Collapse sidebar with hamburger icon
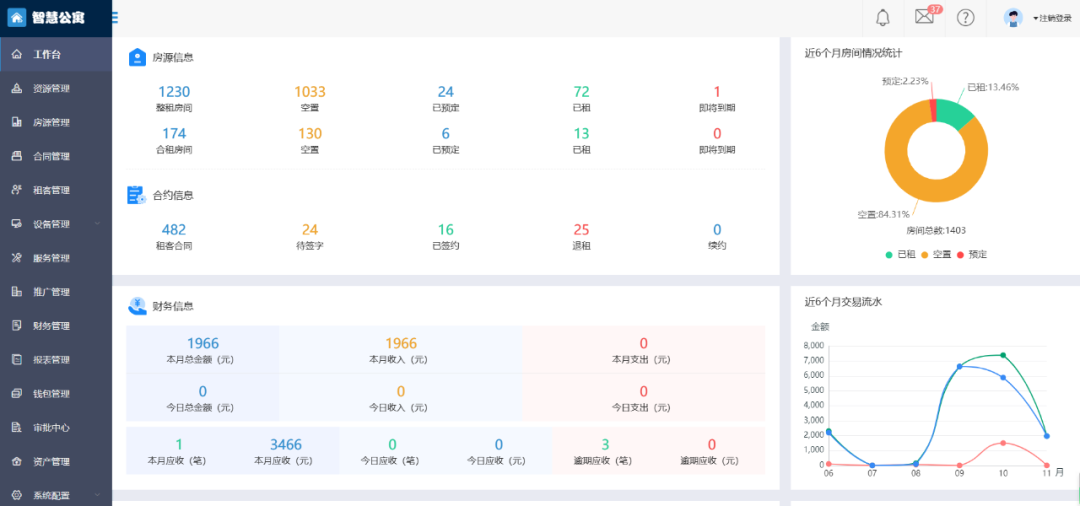Image resolution: width=1080 pixels, height=506 pixels. click(115, 17)
